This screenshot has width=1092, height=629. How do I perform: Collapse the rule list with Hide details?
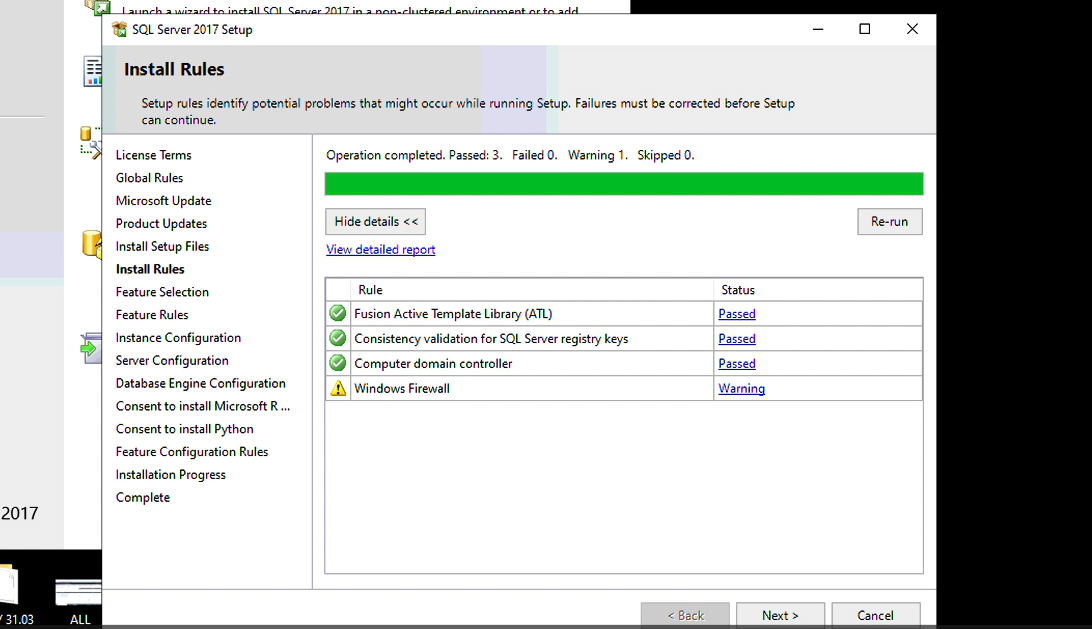pos(375,222)
